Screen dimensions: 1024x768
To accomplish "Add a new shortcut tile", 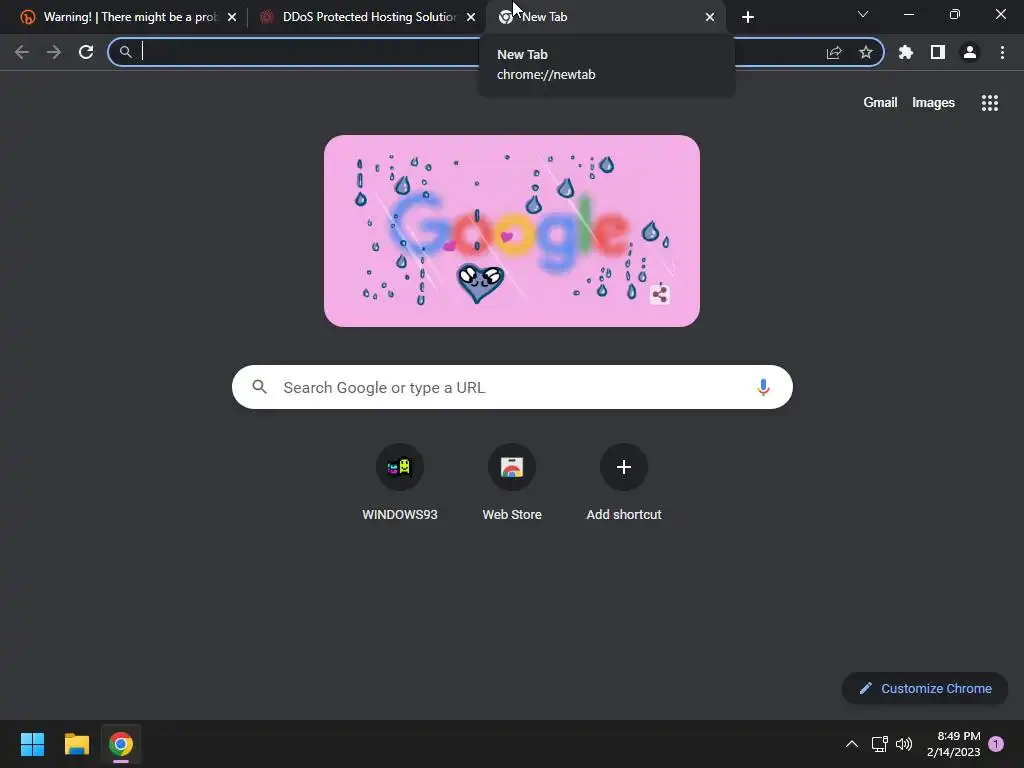I will pyautogui.click(x=624, y=482).
